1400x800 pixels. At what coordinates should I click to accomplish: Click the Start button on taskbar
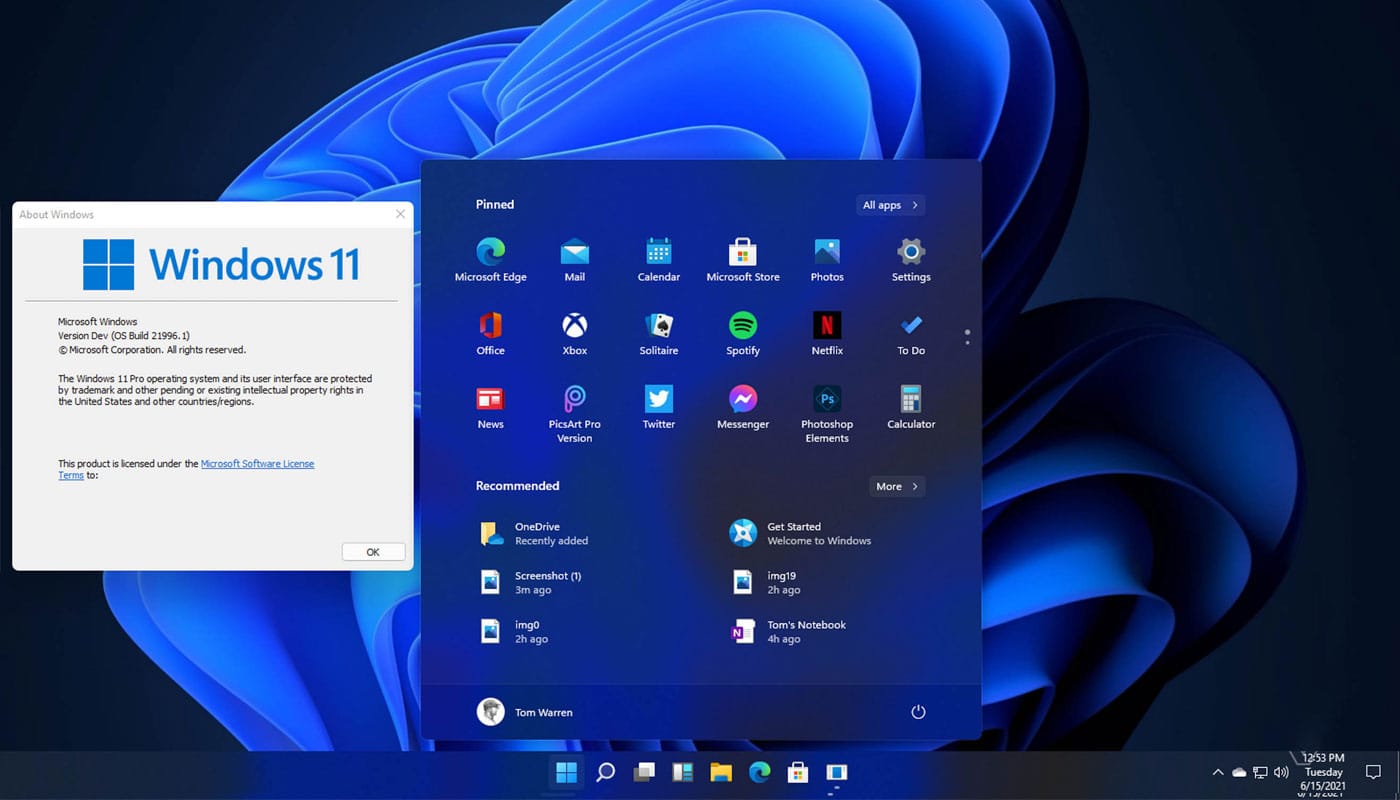click(566, 772)
